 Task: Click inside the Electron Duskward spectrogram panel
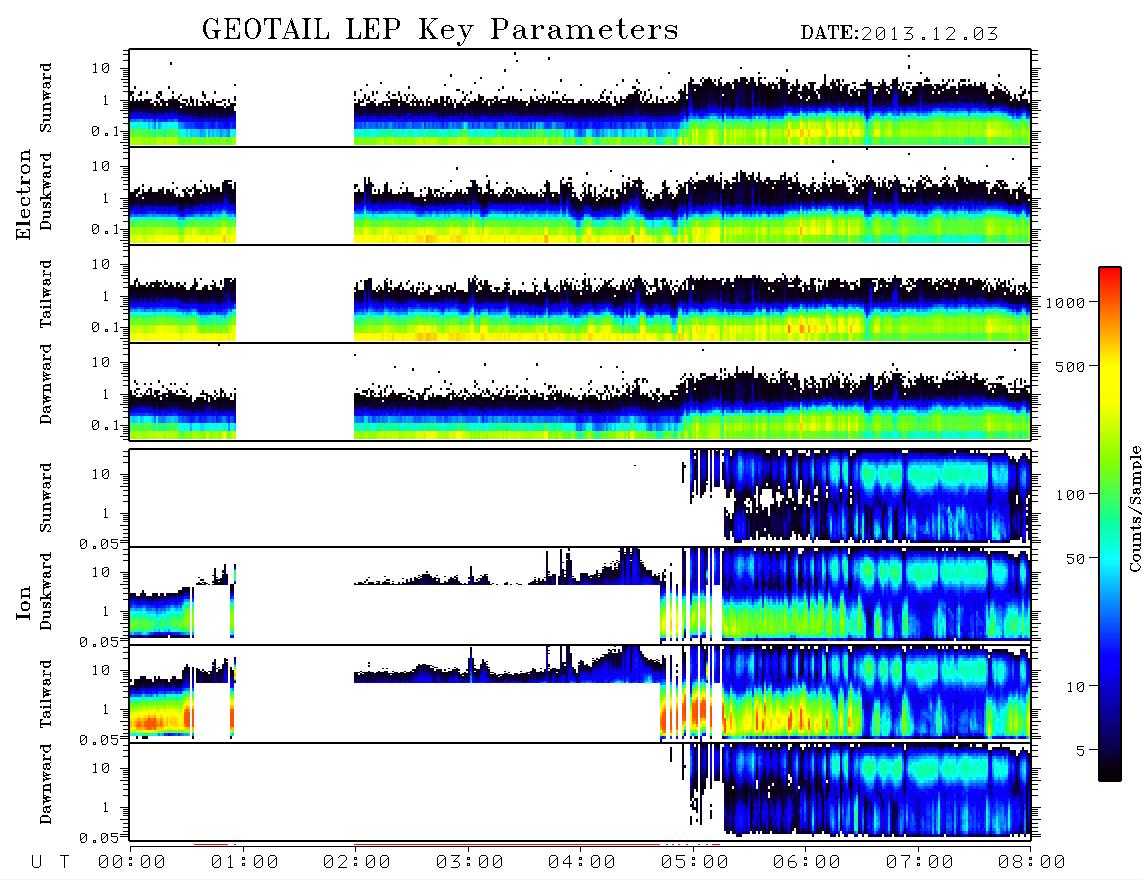click(580, 195)
